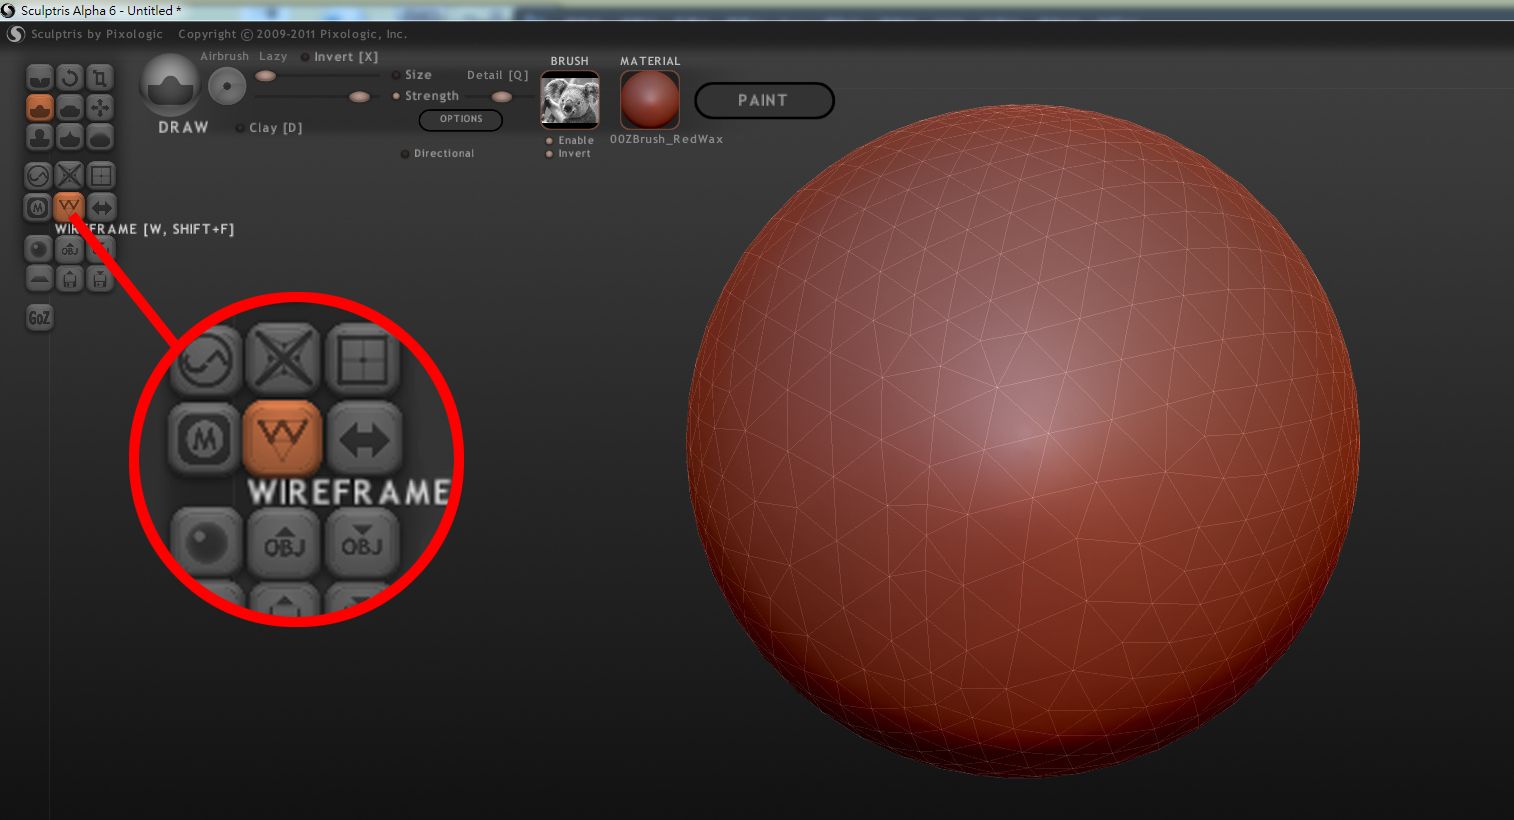Toggle the Size pressure dot
The width and height of the screenshot is (1514, 820).
[396, 75]
